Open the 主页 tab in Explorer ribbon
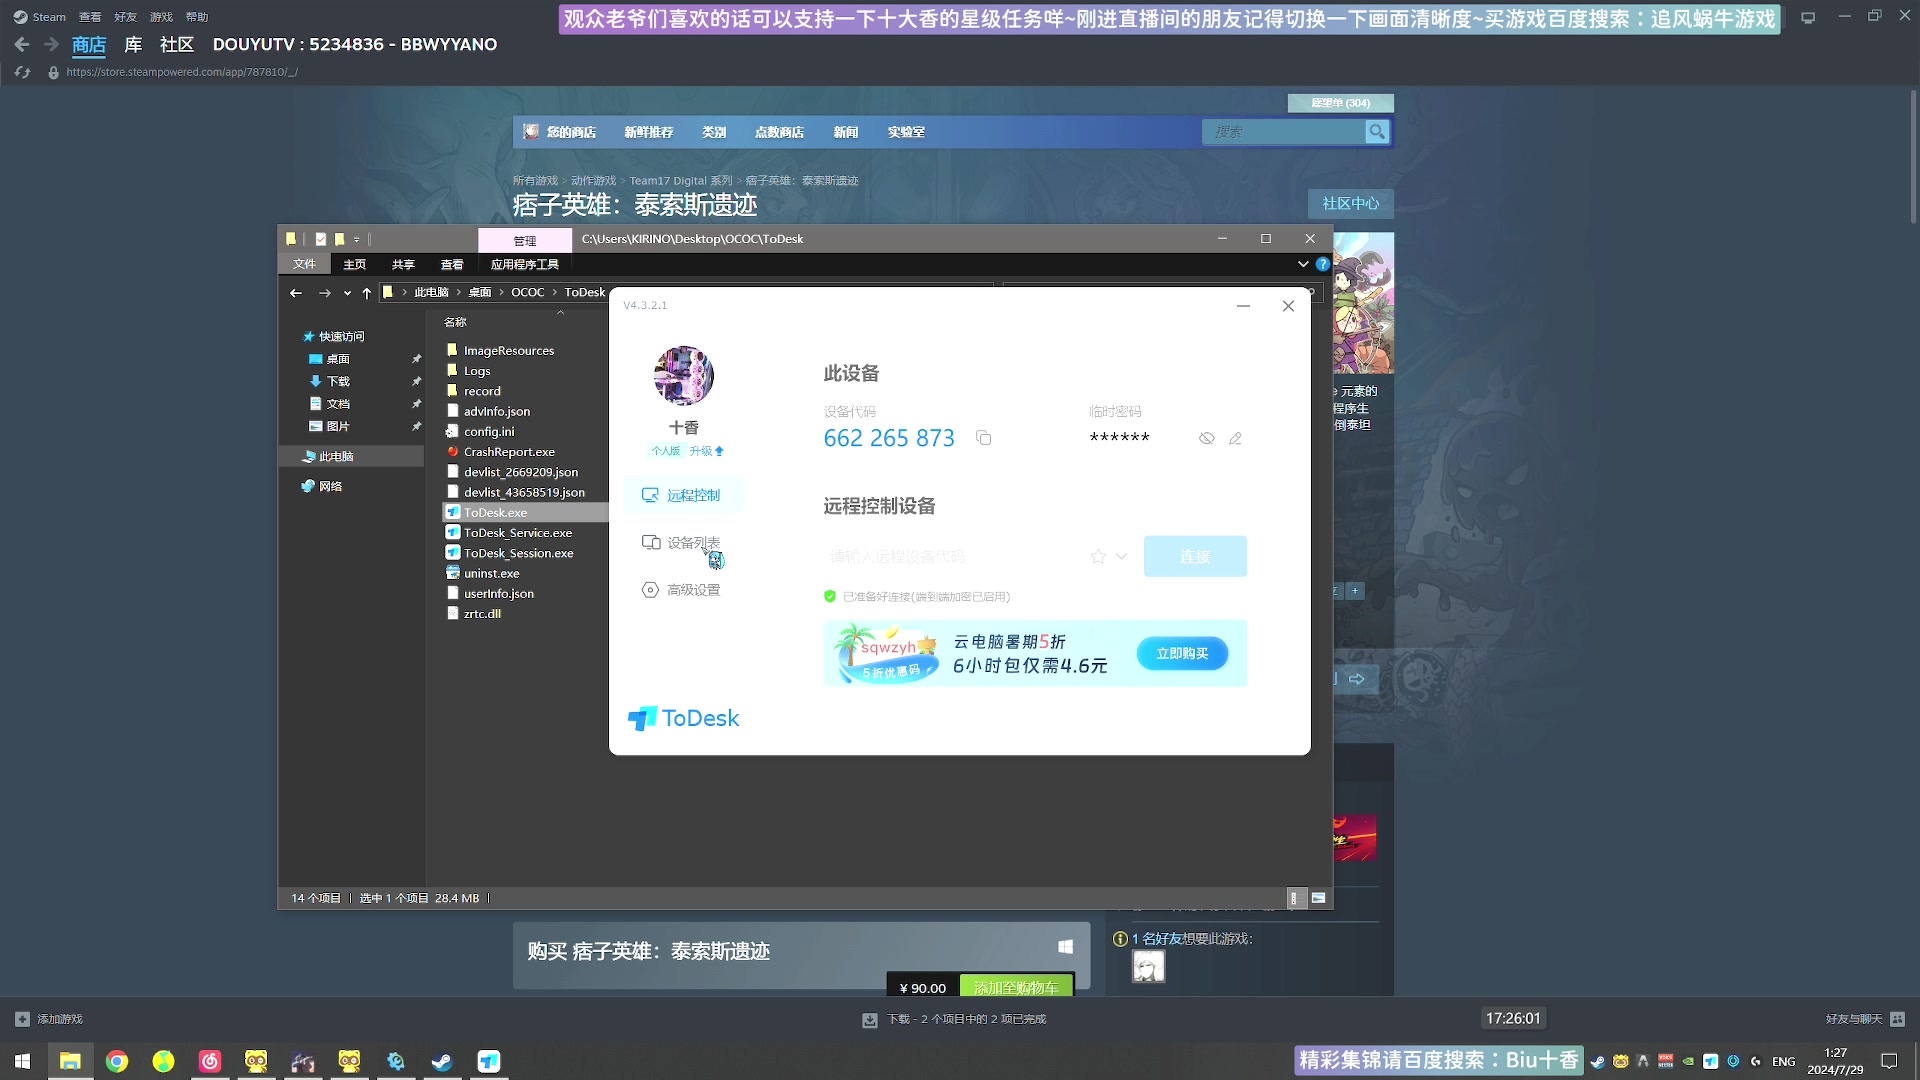 [354, 264]
